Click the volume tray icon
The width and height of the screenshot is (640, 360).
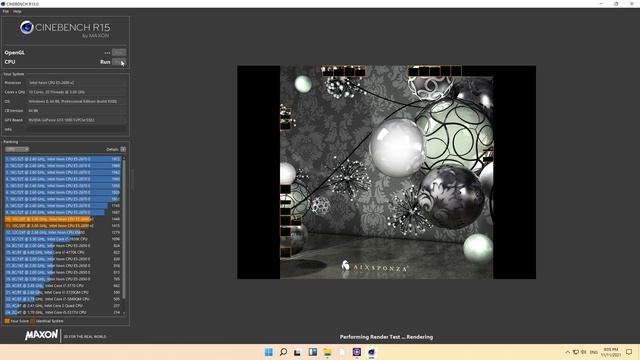pos(584,352)
